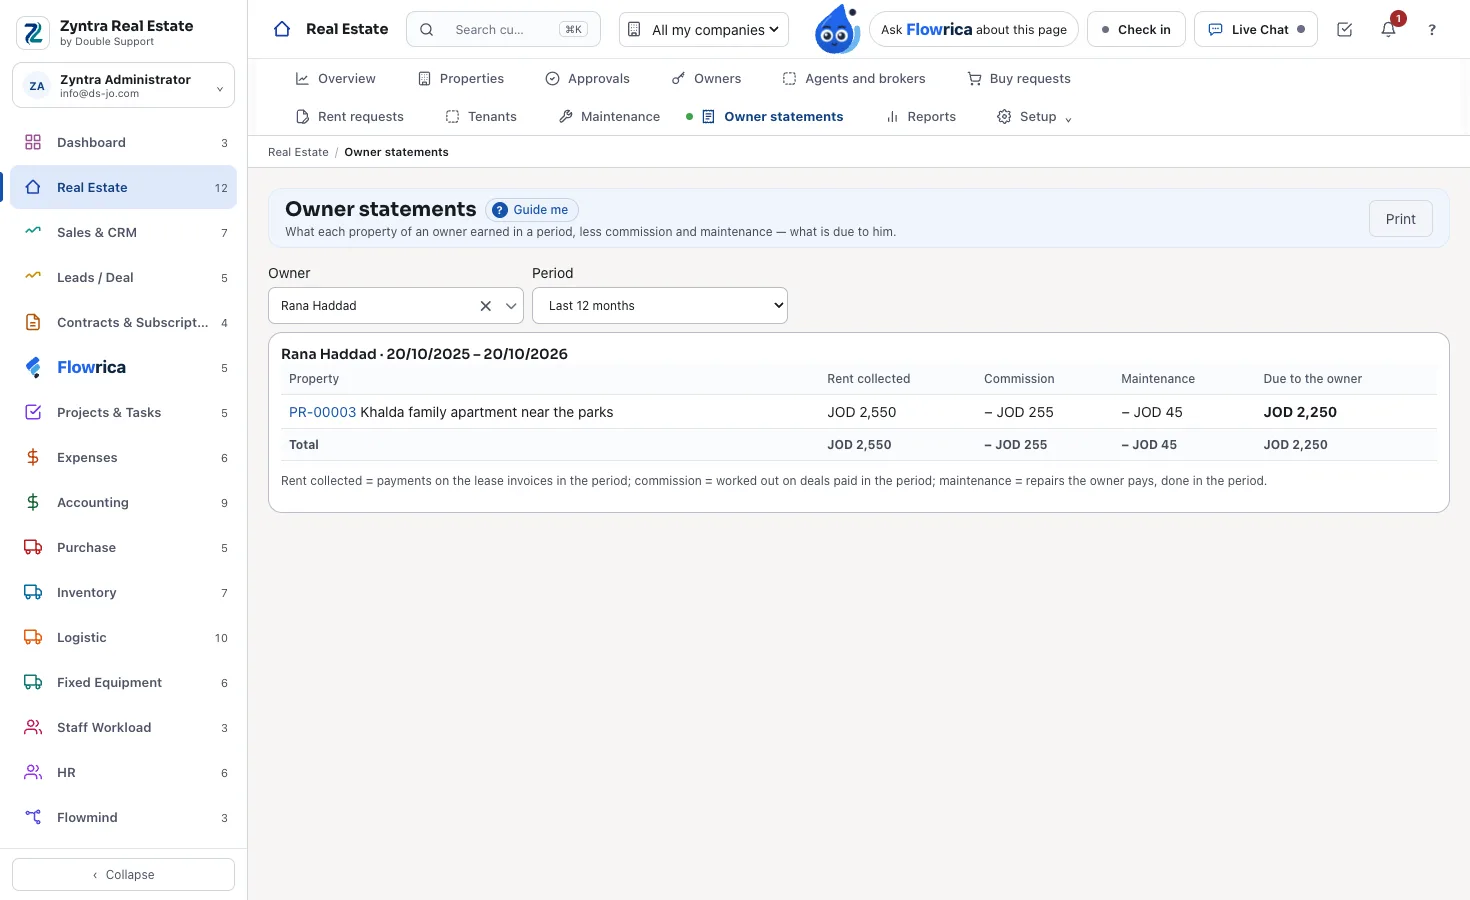The width and height of the screenshot is (1470, 900).
Task: Open Staff Workload module
Action: tap(124, 727)
